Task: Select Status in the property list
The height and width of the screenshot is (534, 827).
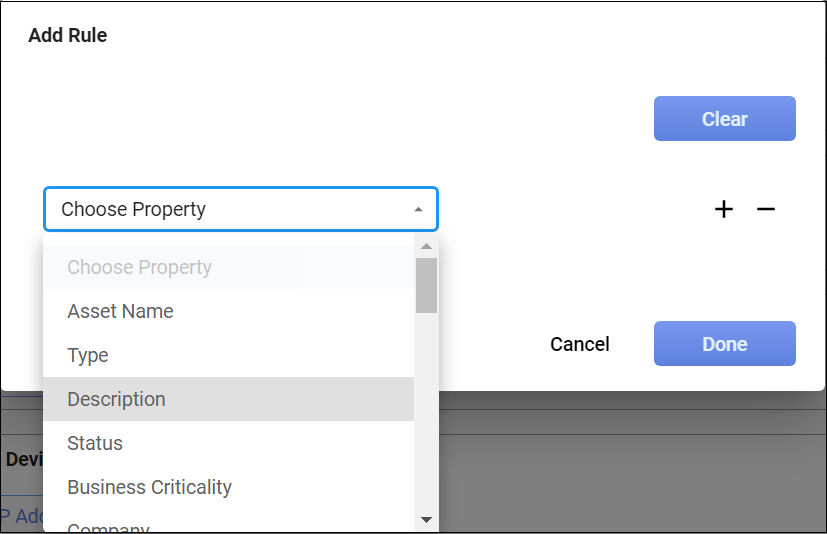Action: coord(95,443)
